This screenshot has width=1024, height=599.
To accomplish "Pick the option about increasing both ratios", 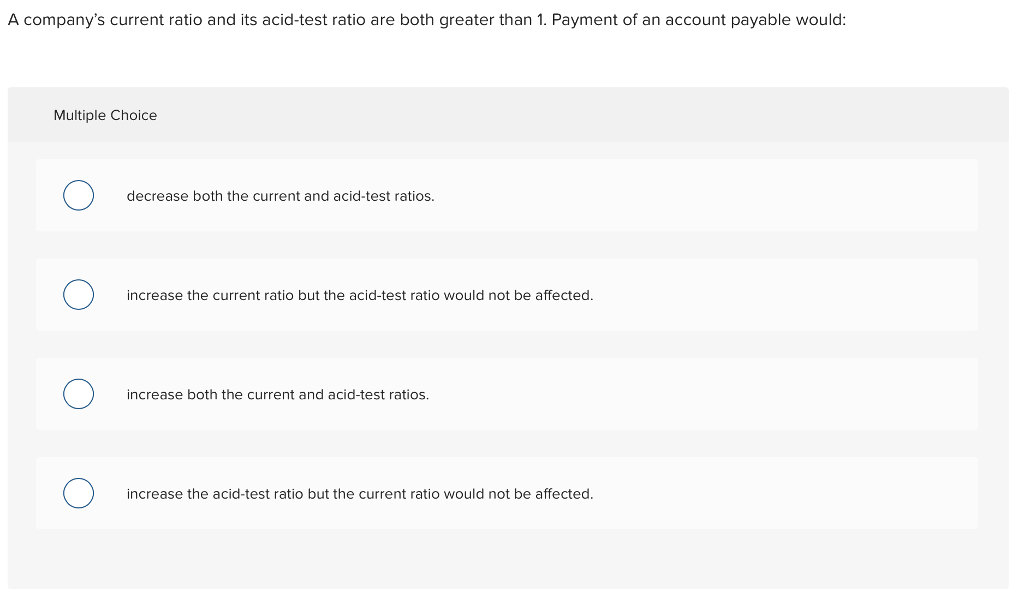I will (277, 394).
